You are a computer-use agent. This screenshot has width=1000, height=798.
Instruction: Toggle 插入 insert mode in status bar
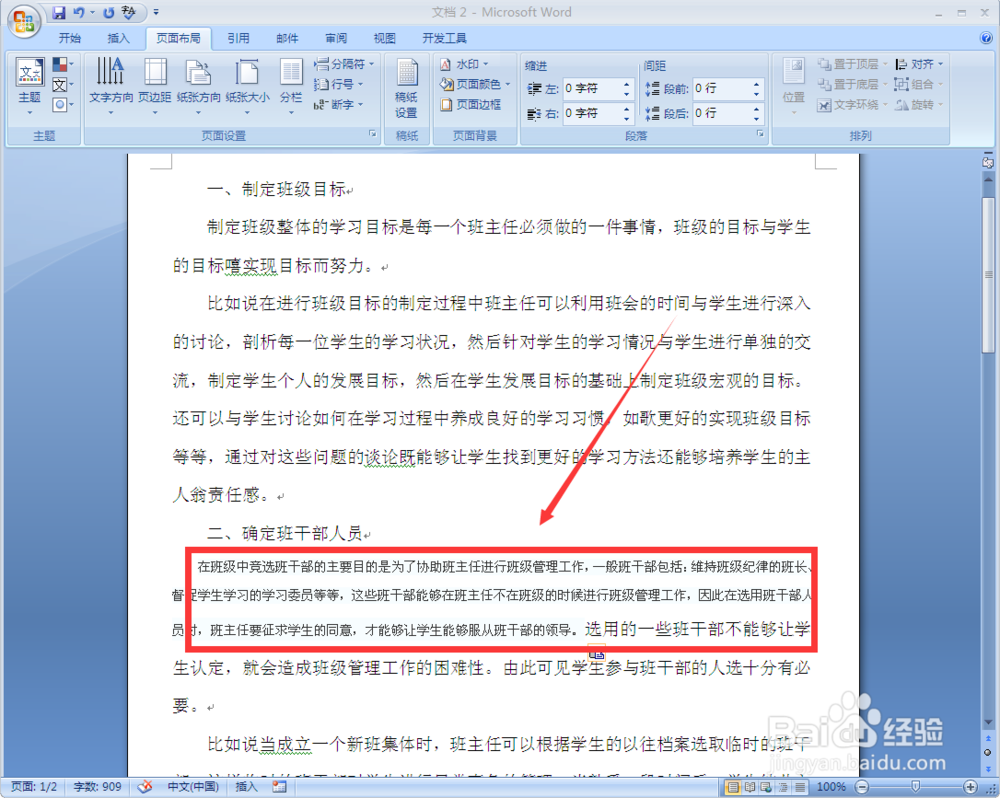tap(246, 787)
